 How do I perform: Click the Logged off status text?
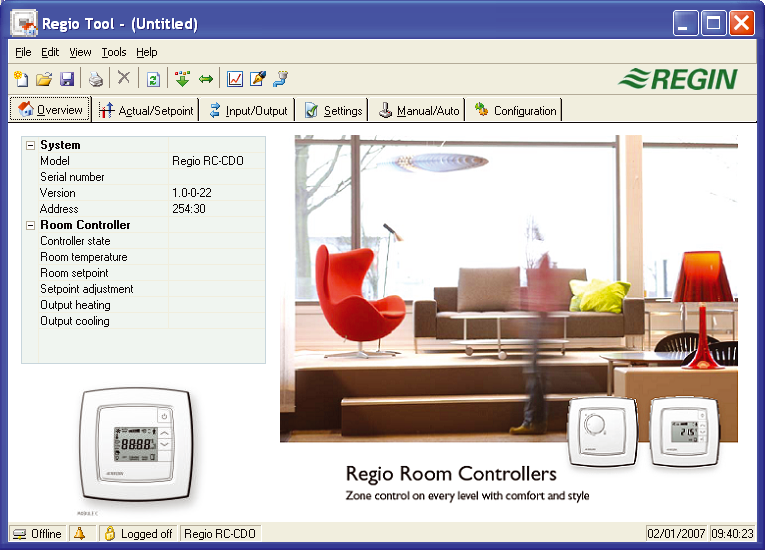coord(146,534)
